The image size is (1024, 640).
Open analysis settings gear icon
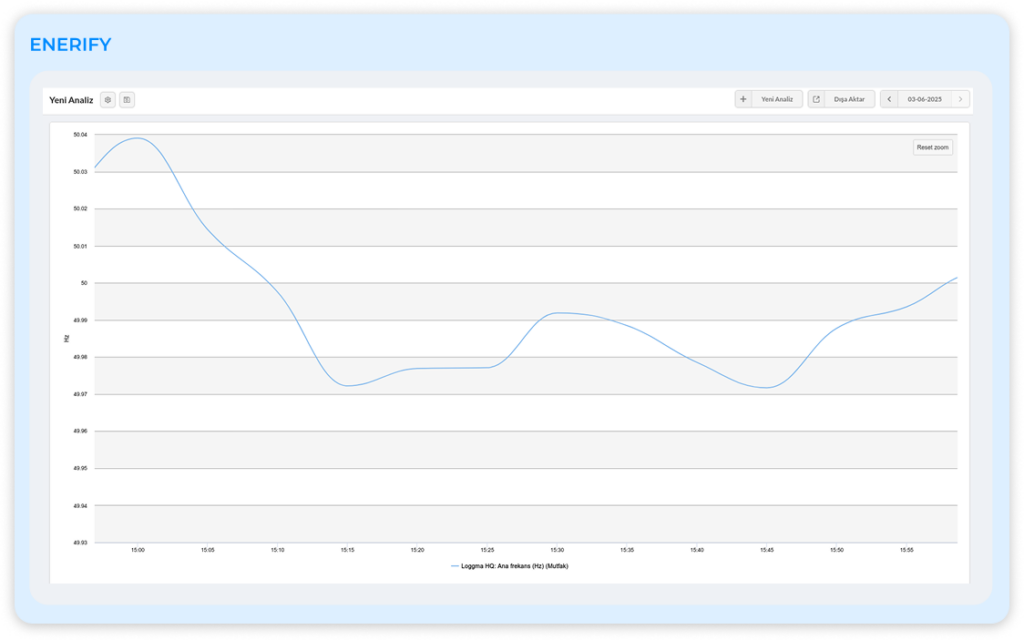(x=108, y=100)
